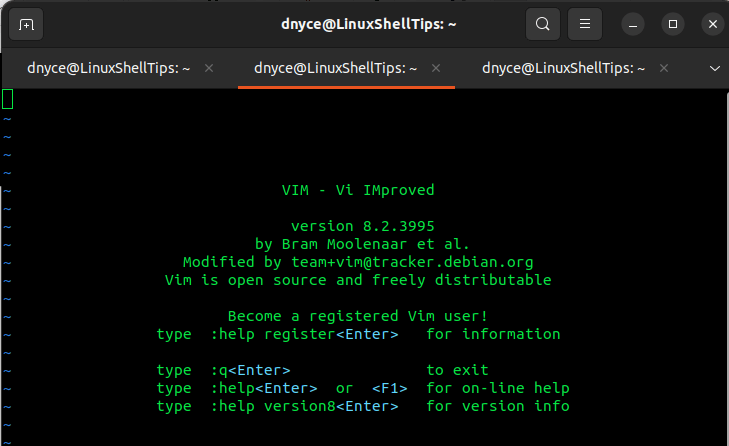Click 'Become a registered Vim user!' text

358,316
